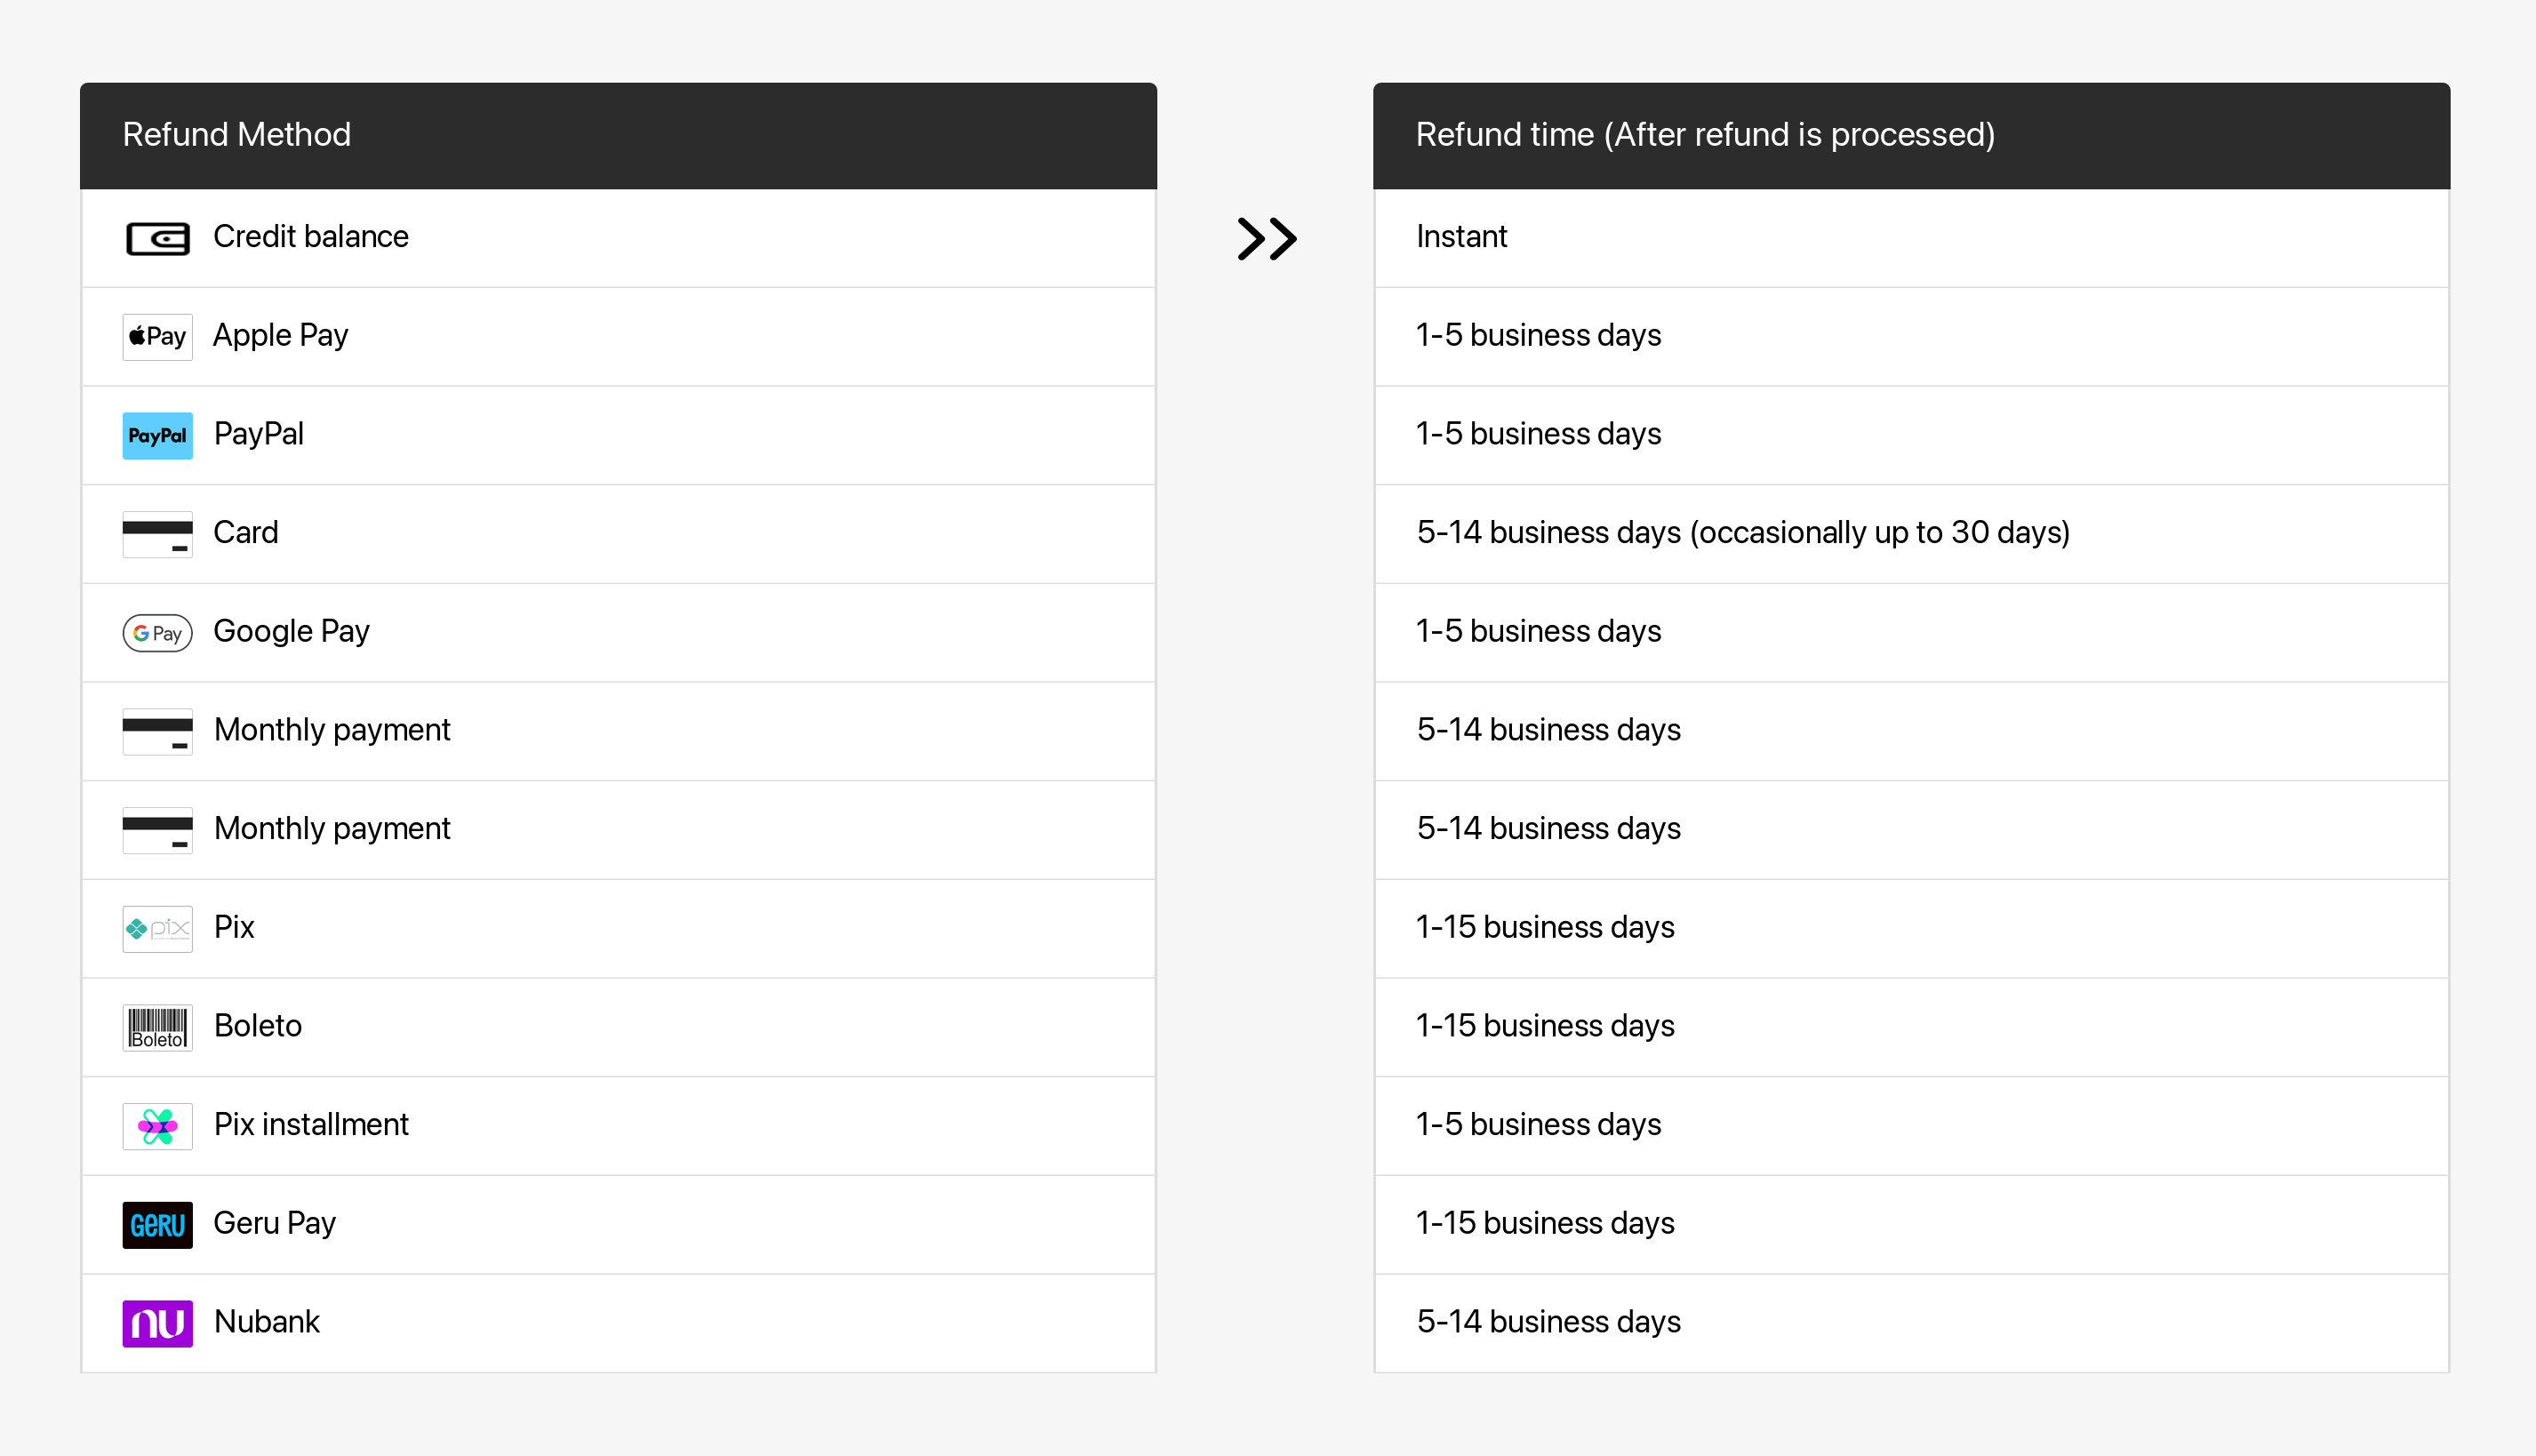Click the Apple Pay logo icon
Viewport: 2536px width, 1456px height.
(157, 336)
